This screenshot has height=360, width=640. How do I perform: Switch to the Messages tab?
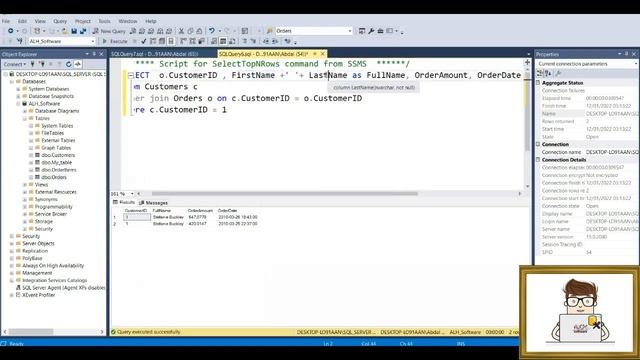tap(153, 203)
